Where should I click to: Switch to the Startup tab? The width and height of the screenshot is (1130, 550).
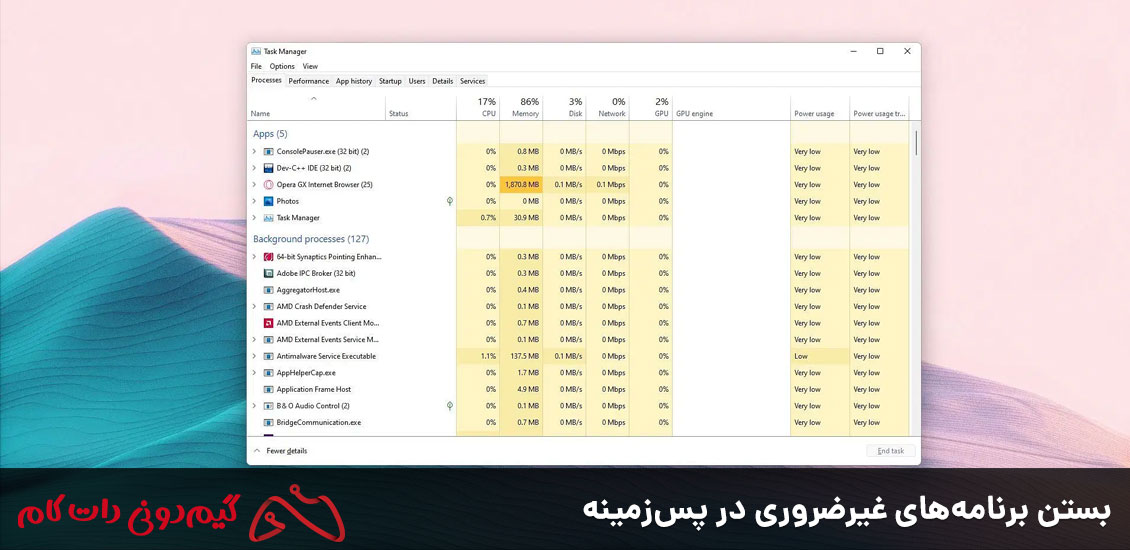click(x=390, y=81)
